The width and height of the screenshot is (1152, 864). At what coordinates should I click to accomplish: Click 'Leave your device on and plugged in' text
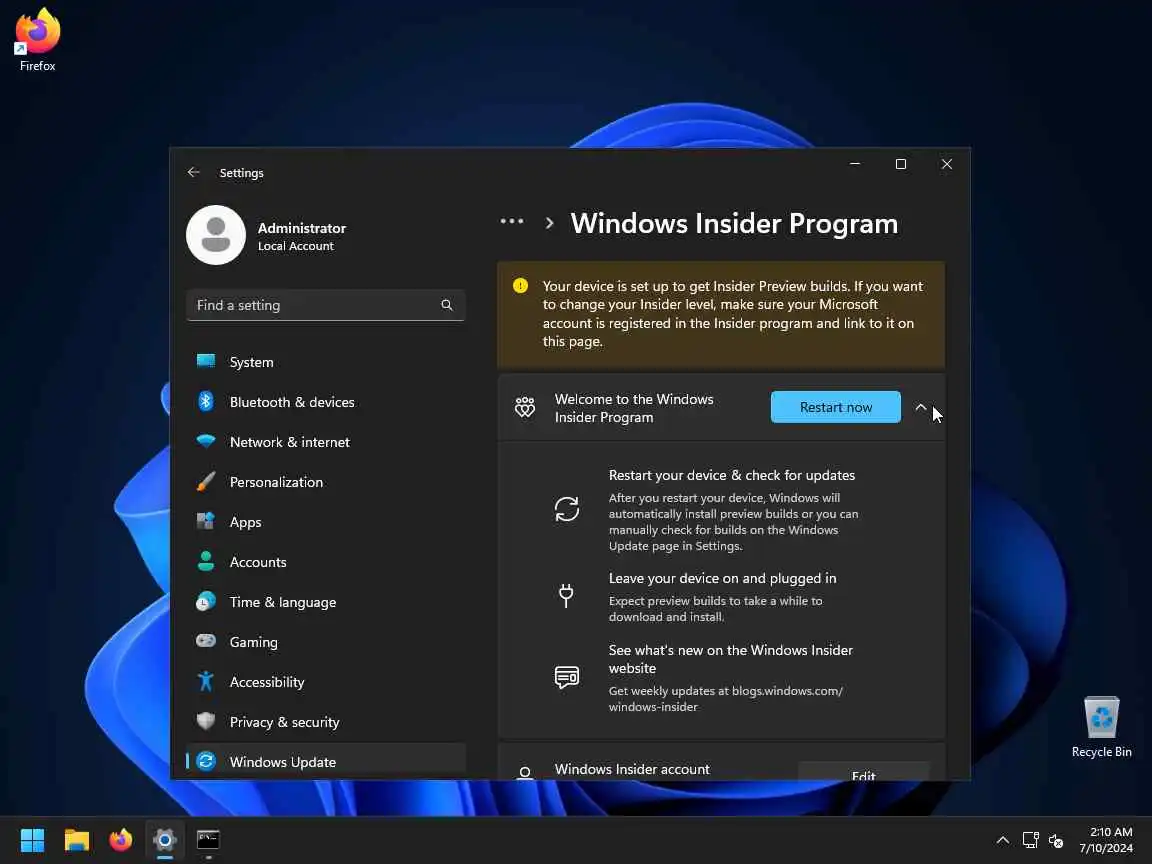pyautogui.click(x=722, y=578)
